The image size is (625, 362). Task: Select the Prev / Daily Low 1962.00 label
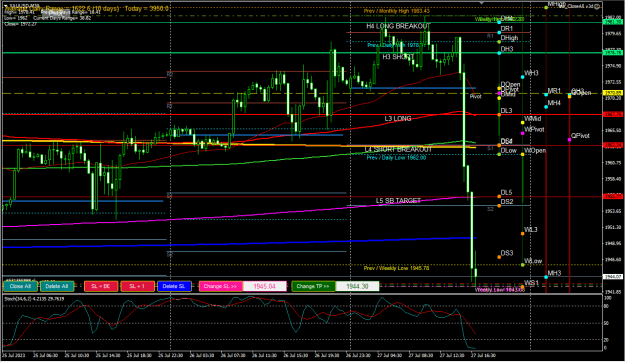[396, 158]
